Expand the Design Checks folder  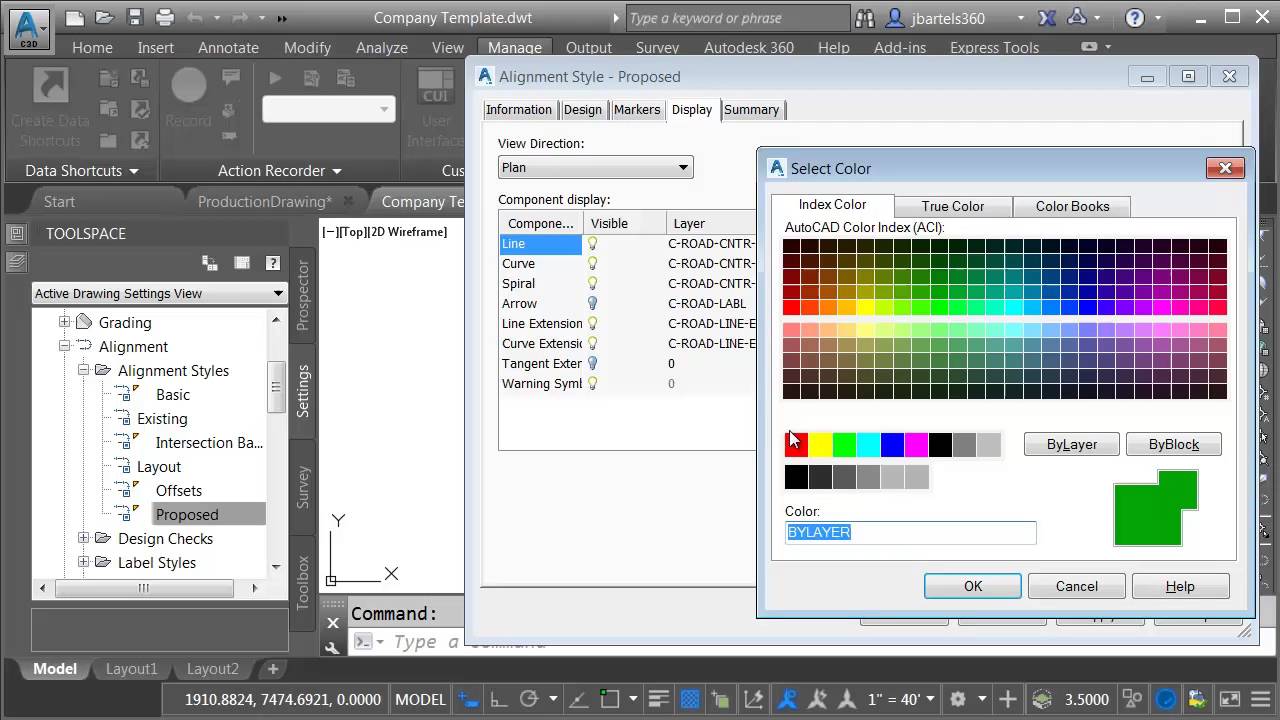click(x=83, y=538)
